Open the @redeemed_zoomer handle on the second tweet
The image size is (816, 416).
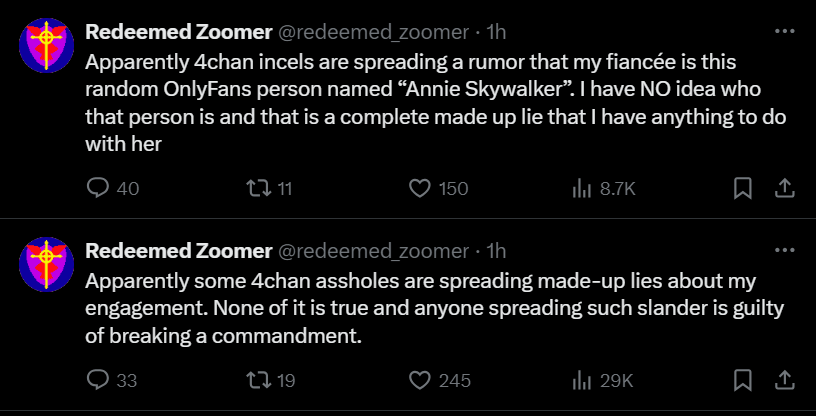pyautogui.click(x=372, y=250)
